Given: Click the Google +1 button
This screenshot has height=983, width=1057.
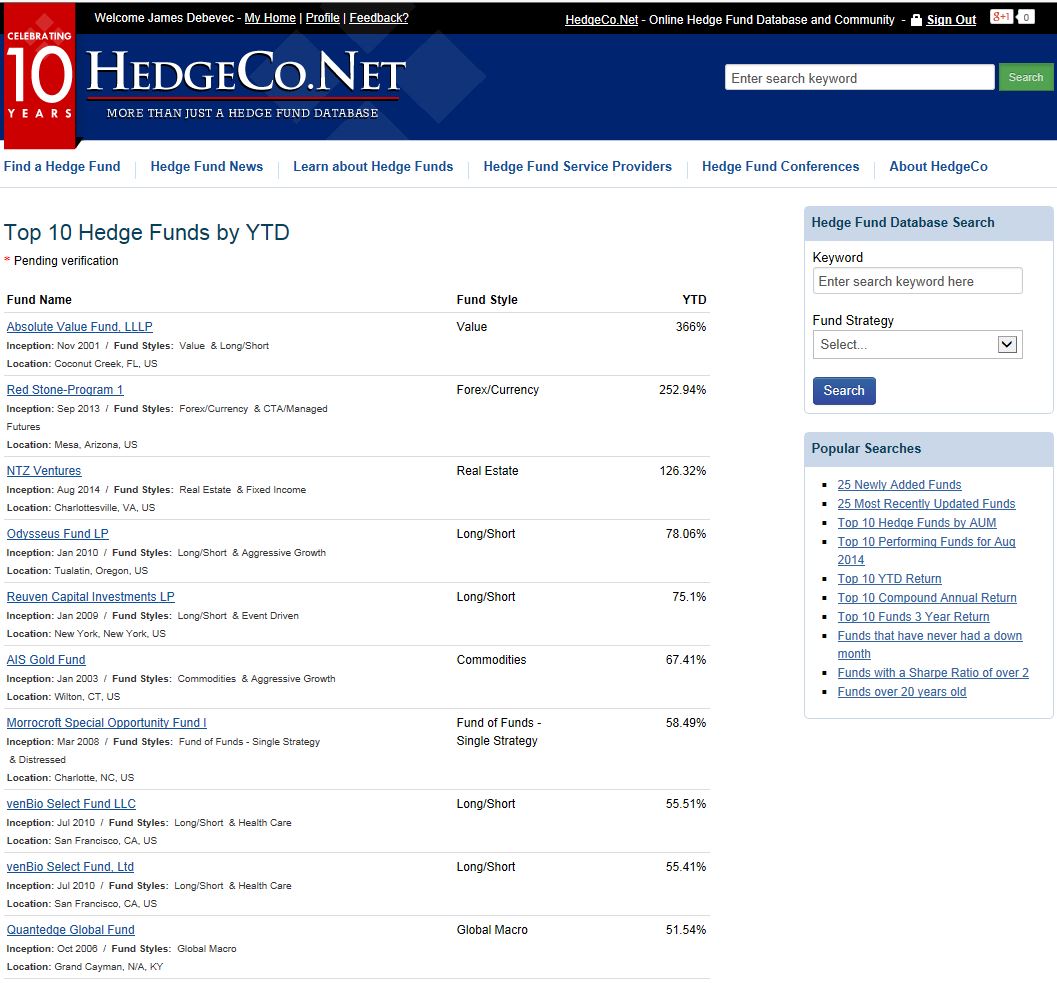Looking at the screenshot, I should pos(1002,17).
